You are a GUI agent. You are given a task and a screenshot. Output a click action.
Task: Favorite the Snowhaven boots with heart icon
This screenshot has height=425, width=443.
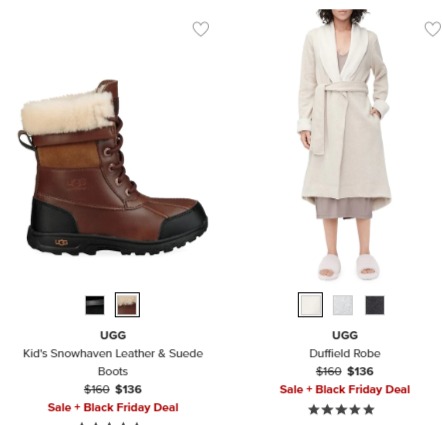coord(201,29)
